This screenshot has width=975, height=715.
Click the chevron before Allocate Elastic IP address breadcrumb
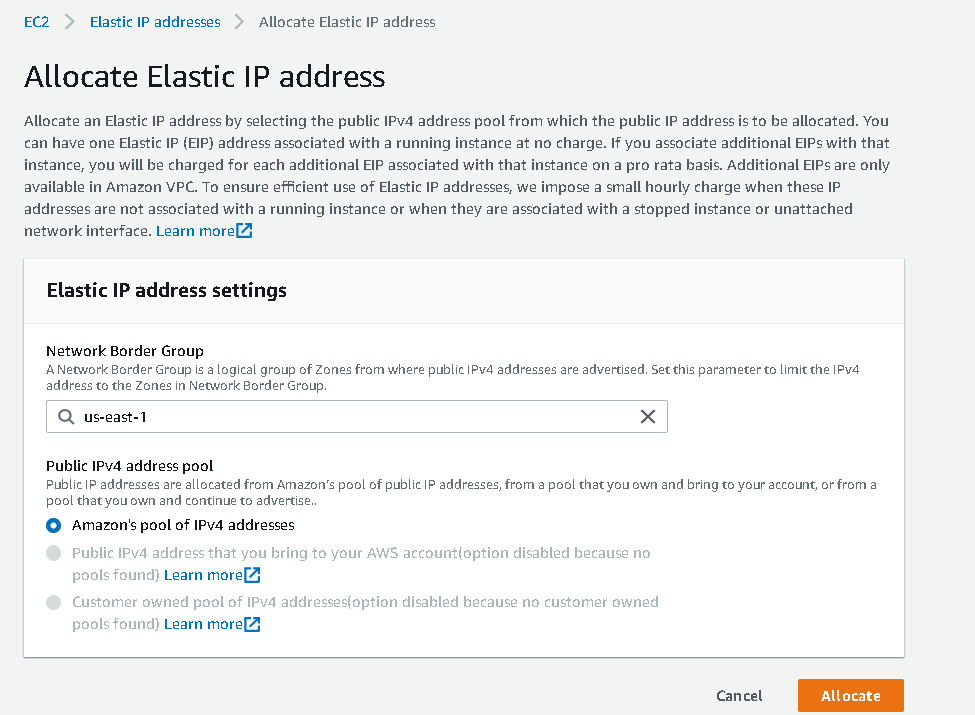point(238,21)
